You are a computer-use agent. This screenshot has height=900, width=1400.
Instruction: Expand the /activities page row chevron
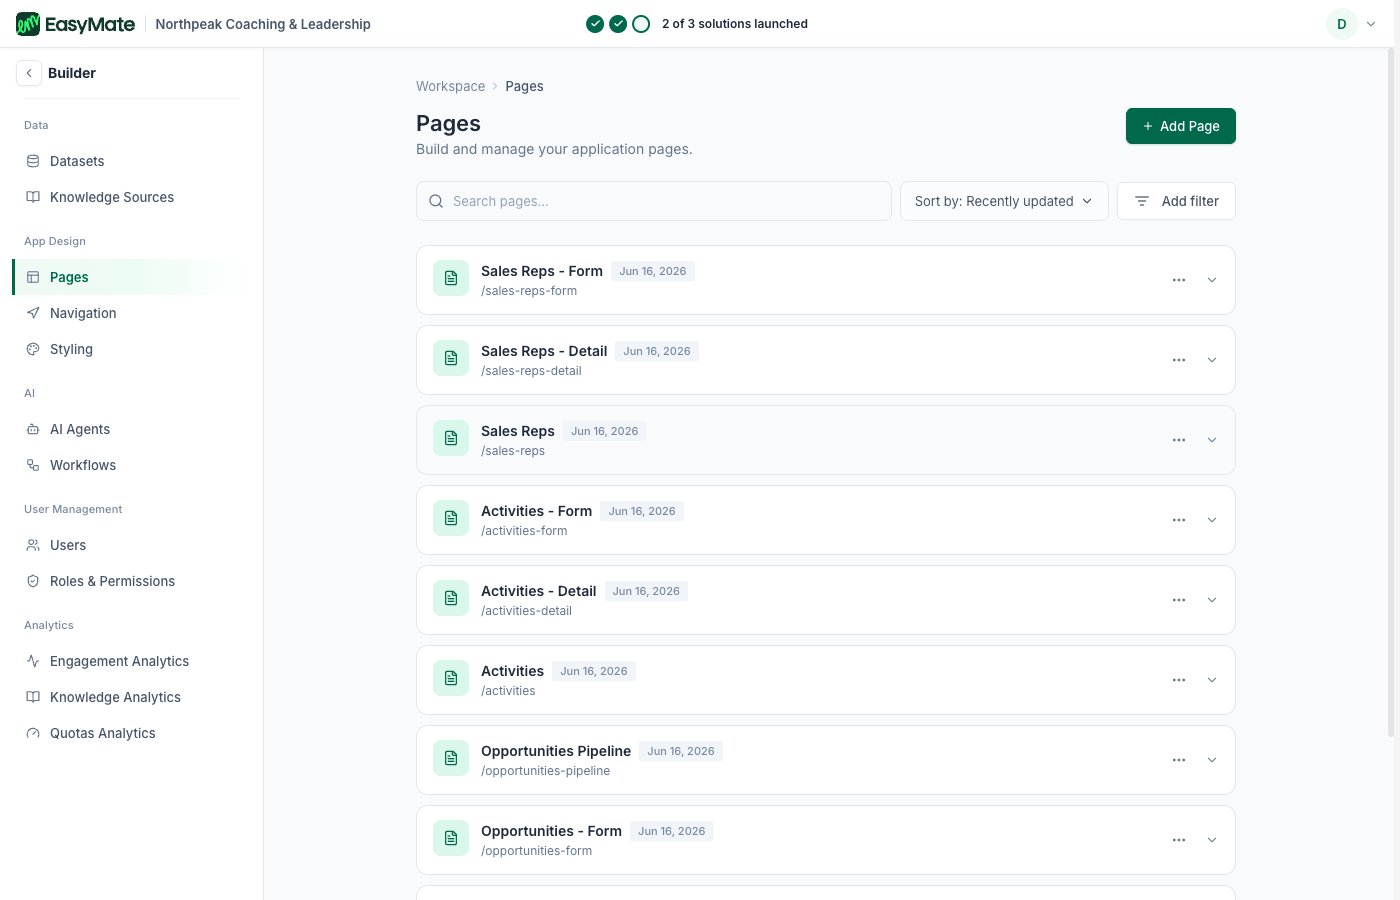[1212, 680]
